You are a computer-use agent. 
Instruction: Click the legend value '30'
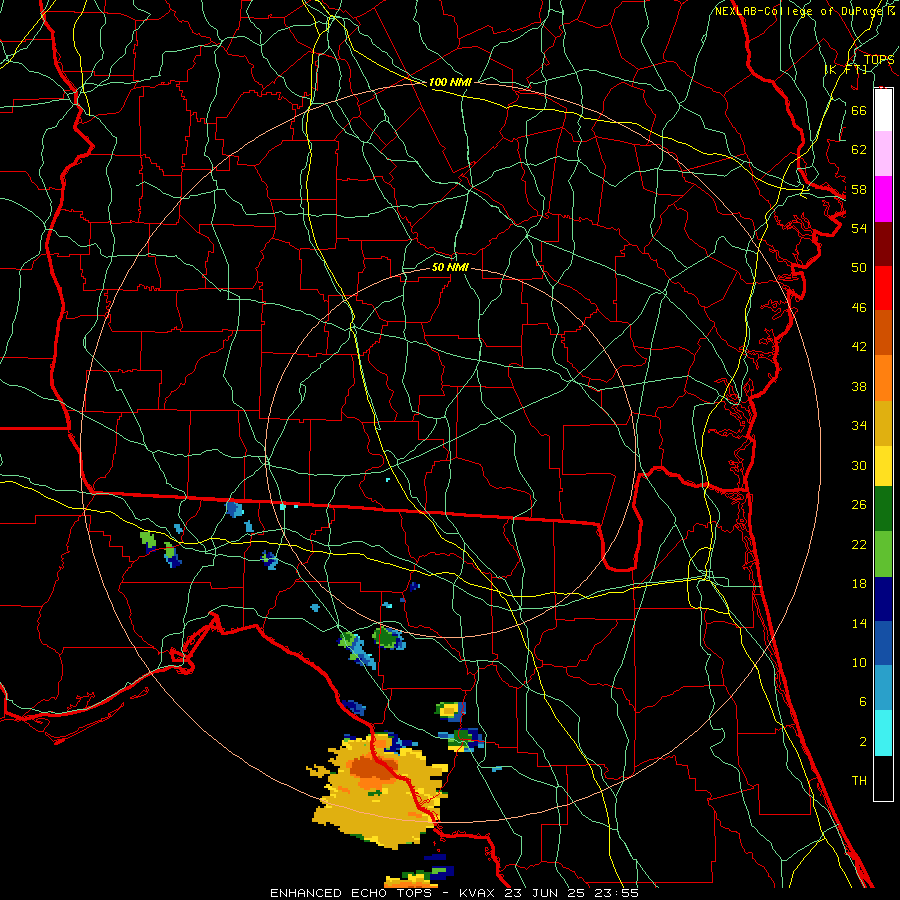pyautogui.click(x=859, y=465)
